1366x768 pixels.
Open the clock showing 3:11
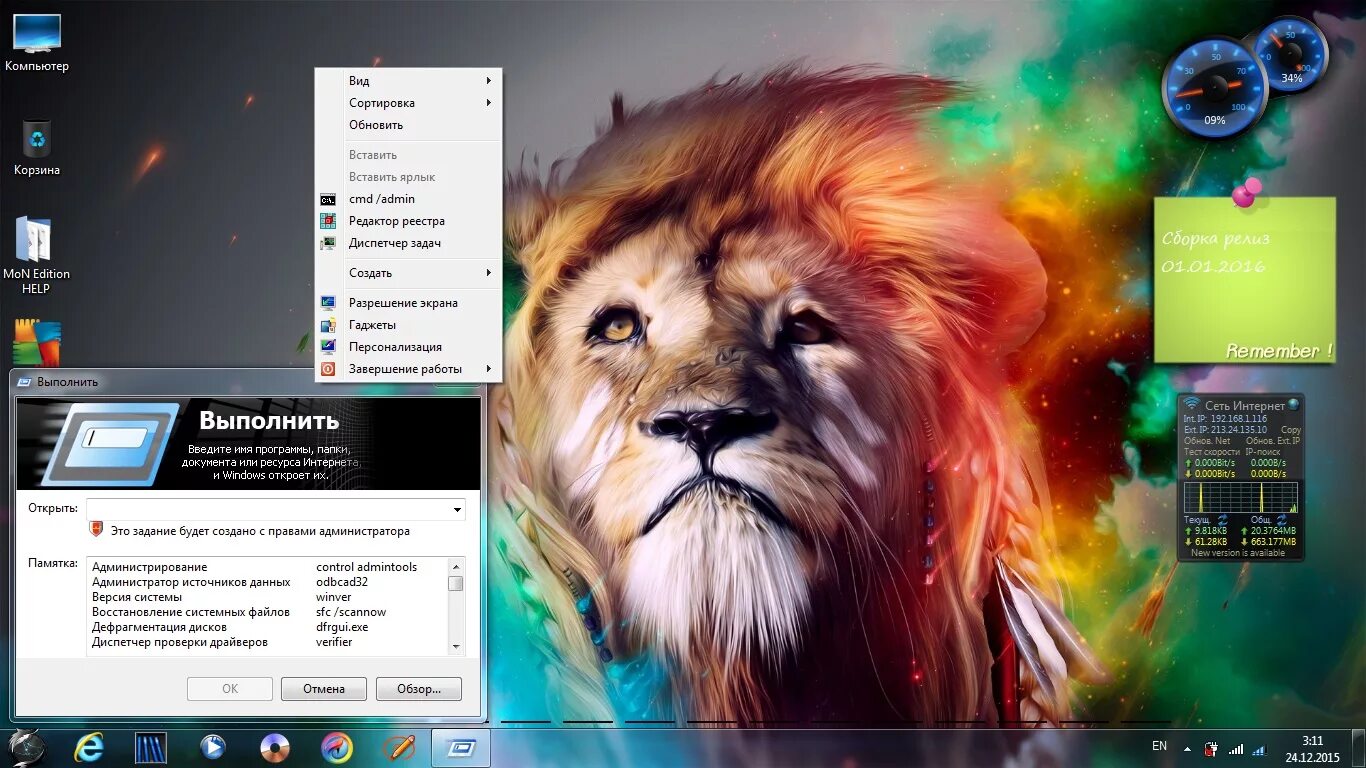pyautogui.click(x=1312, y=748)
